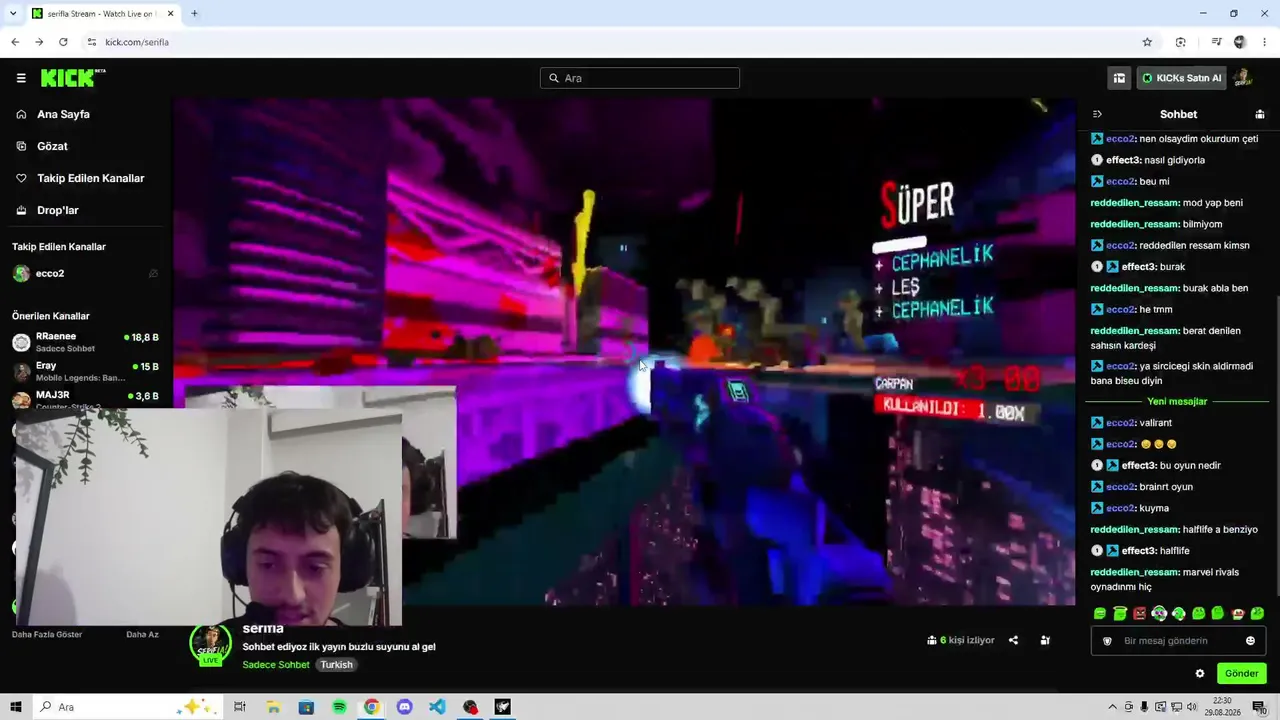This screenshot has height=720, width=1280.
Task: Open recommended channel RRaenee
Action: (86, 342)
